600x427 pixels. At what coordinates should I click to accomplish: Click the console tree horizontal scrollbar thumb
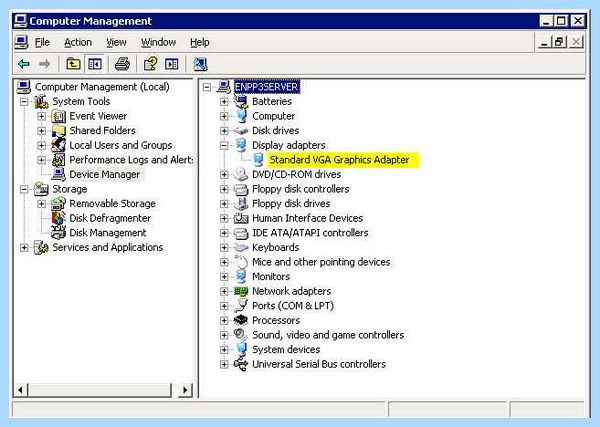tap(99, 390)
